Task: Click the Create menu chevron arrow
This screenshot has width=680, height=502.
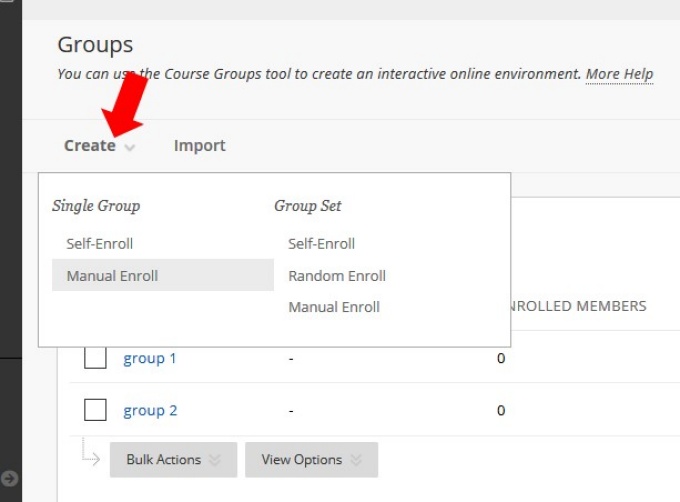Action: (x=130, y=147)
